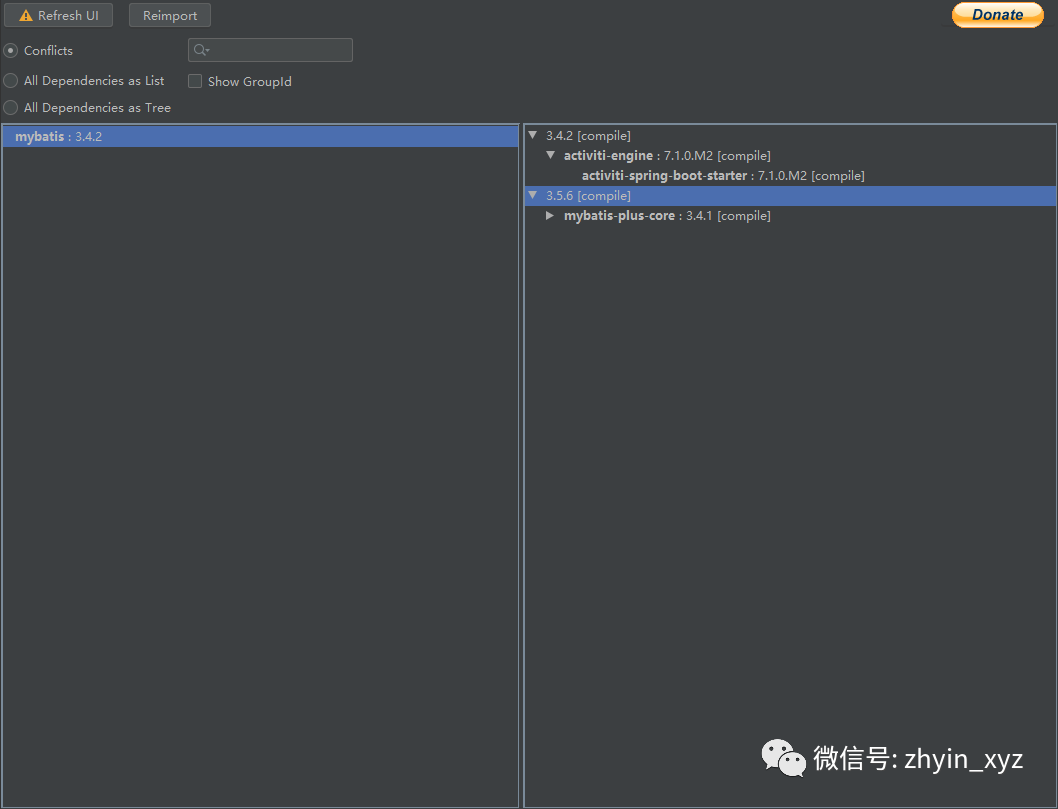1058x809 pixels.
Task: Select mybatis-plus-core : 3.4.1 row
Action: 791,216
